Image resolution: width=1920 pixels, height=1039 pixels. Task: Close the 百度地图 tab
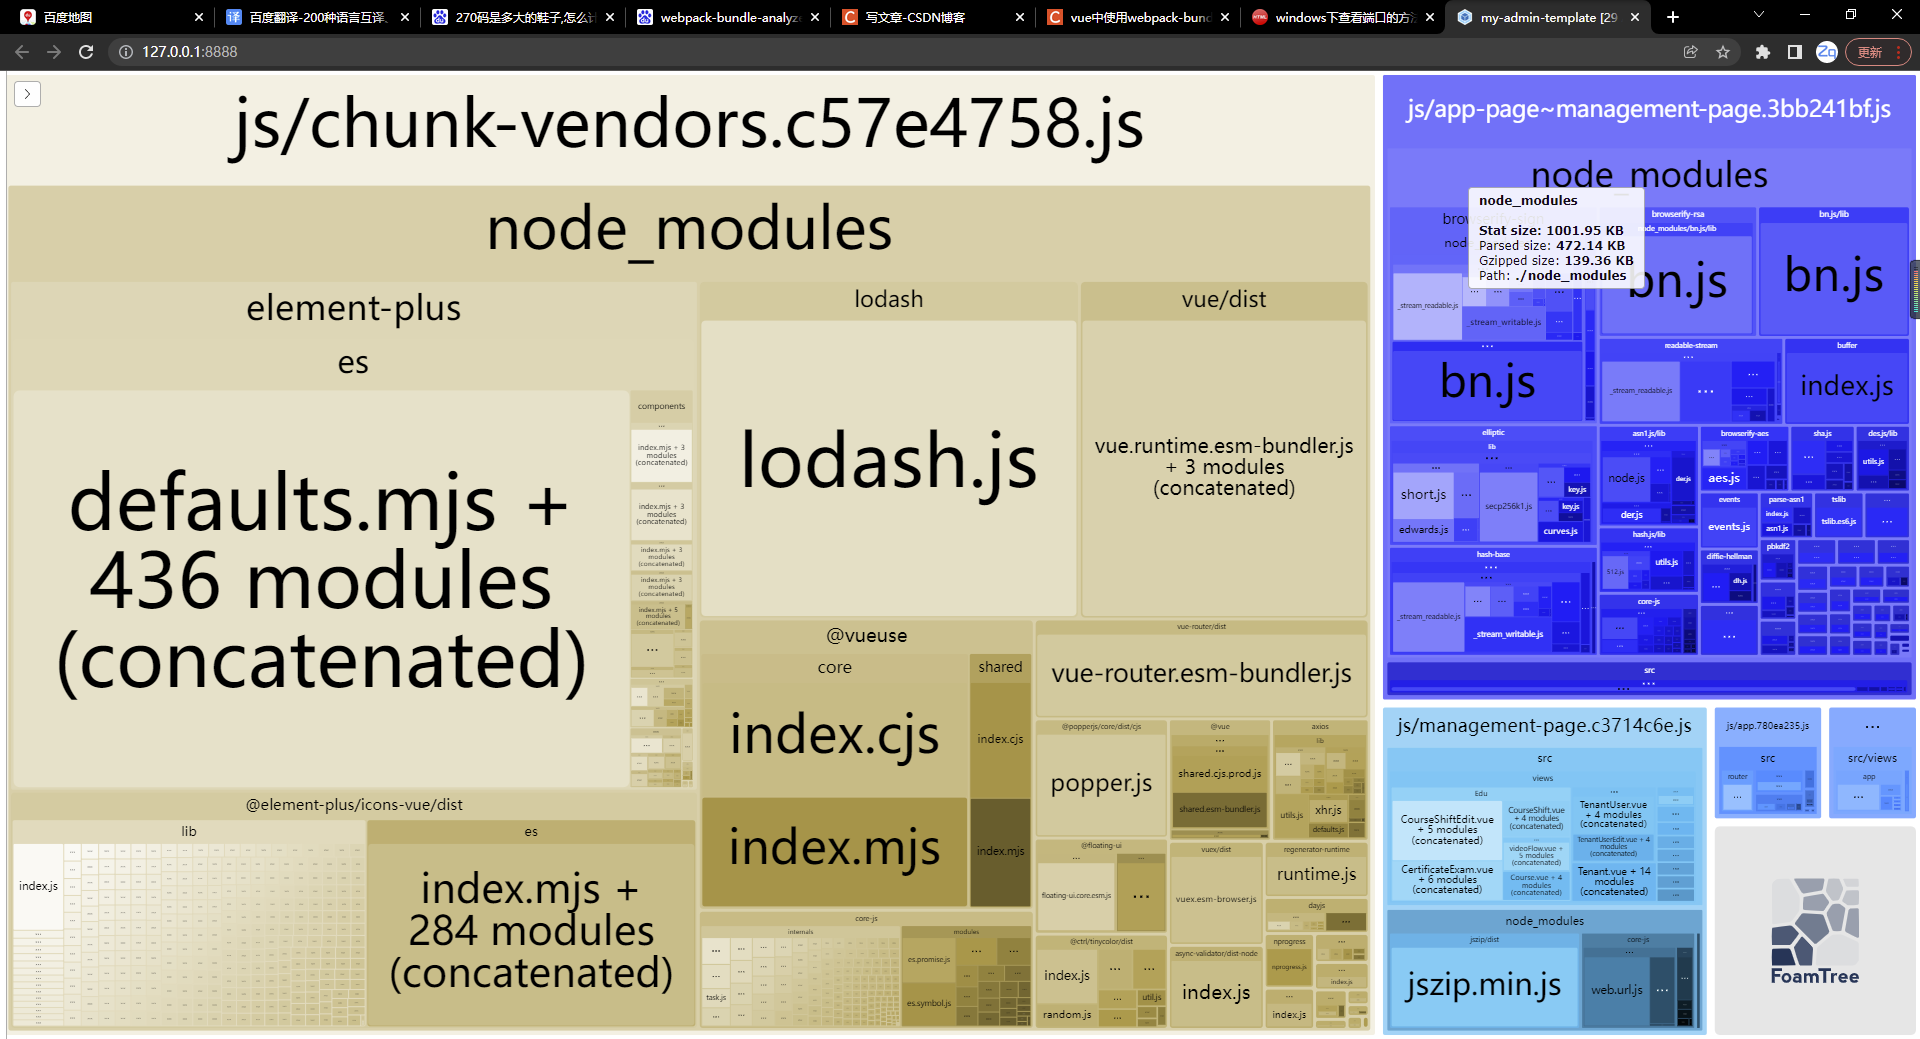tap(198, 17)
